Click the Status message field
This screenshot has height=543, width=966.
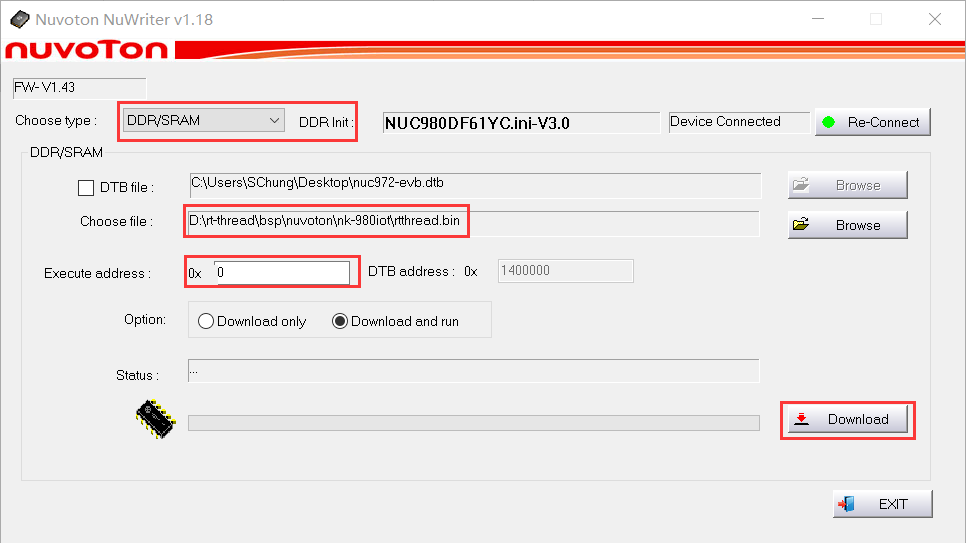pyautogui.click(x=473, y=371)
